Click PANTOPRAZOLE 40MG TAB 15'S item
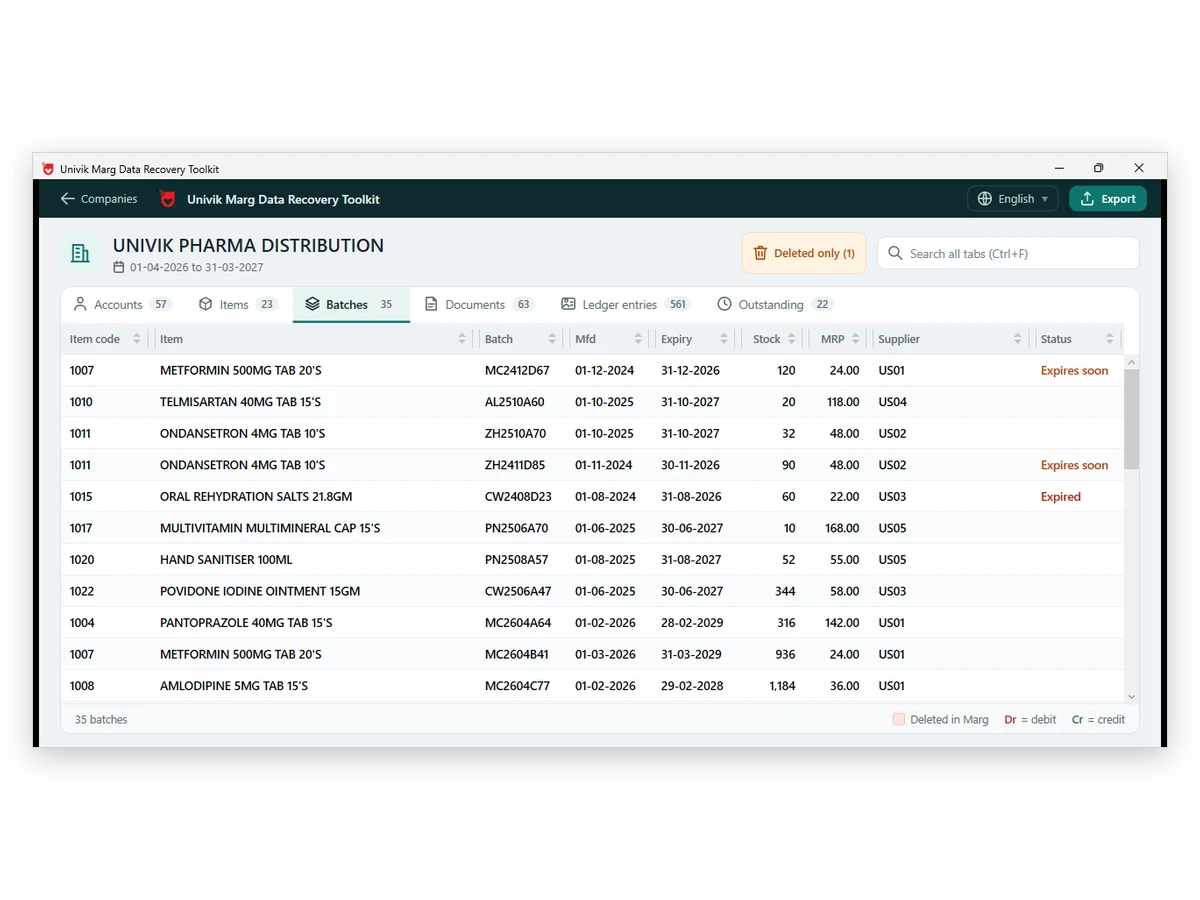Viewport: 1200px width, 900px height. point(246,623)
